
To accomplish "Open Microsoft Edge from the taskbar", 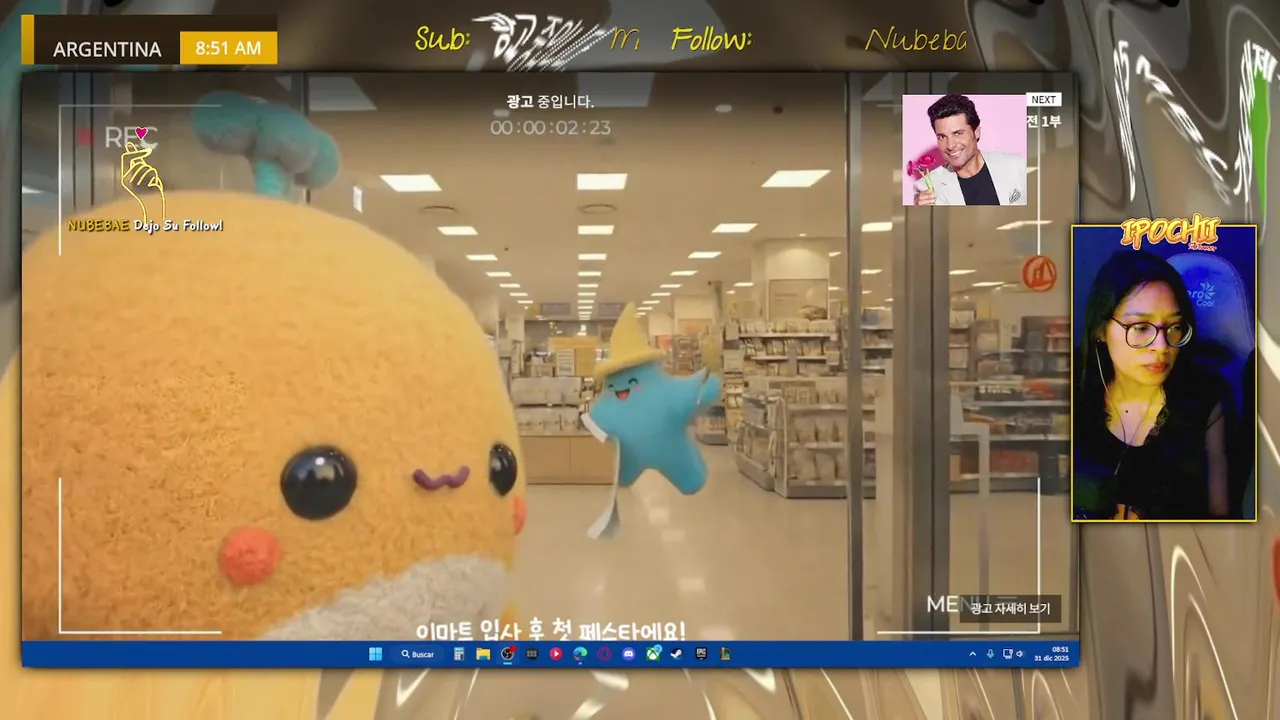I will click(x=580, y=654).
